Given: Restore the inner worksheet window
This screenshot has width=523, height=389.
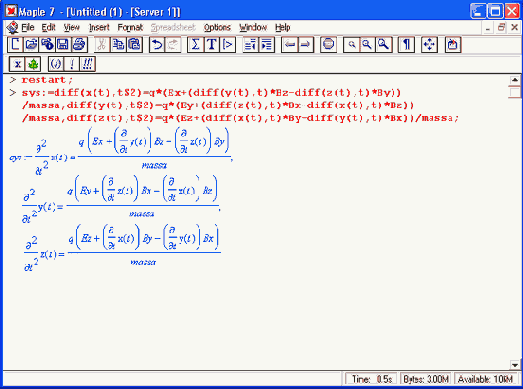Looking at the screenshot, I should [501, 28].
